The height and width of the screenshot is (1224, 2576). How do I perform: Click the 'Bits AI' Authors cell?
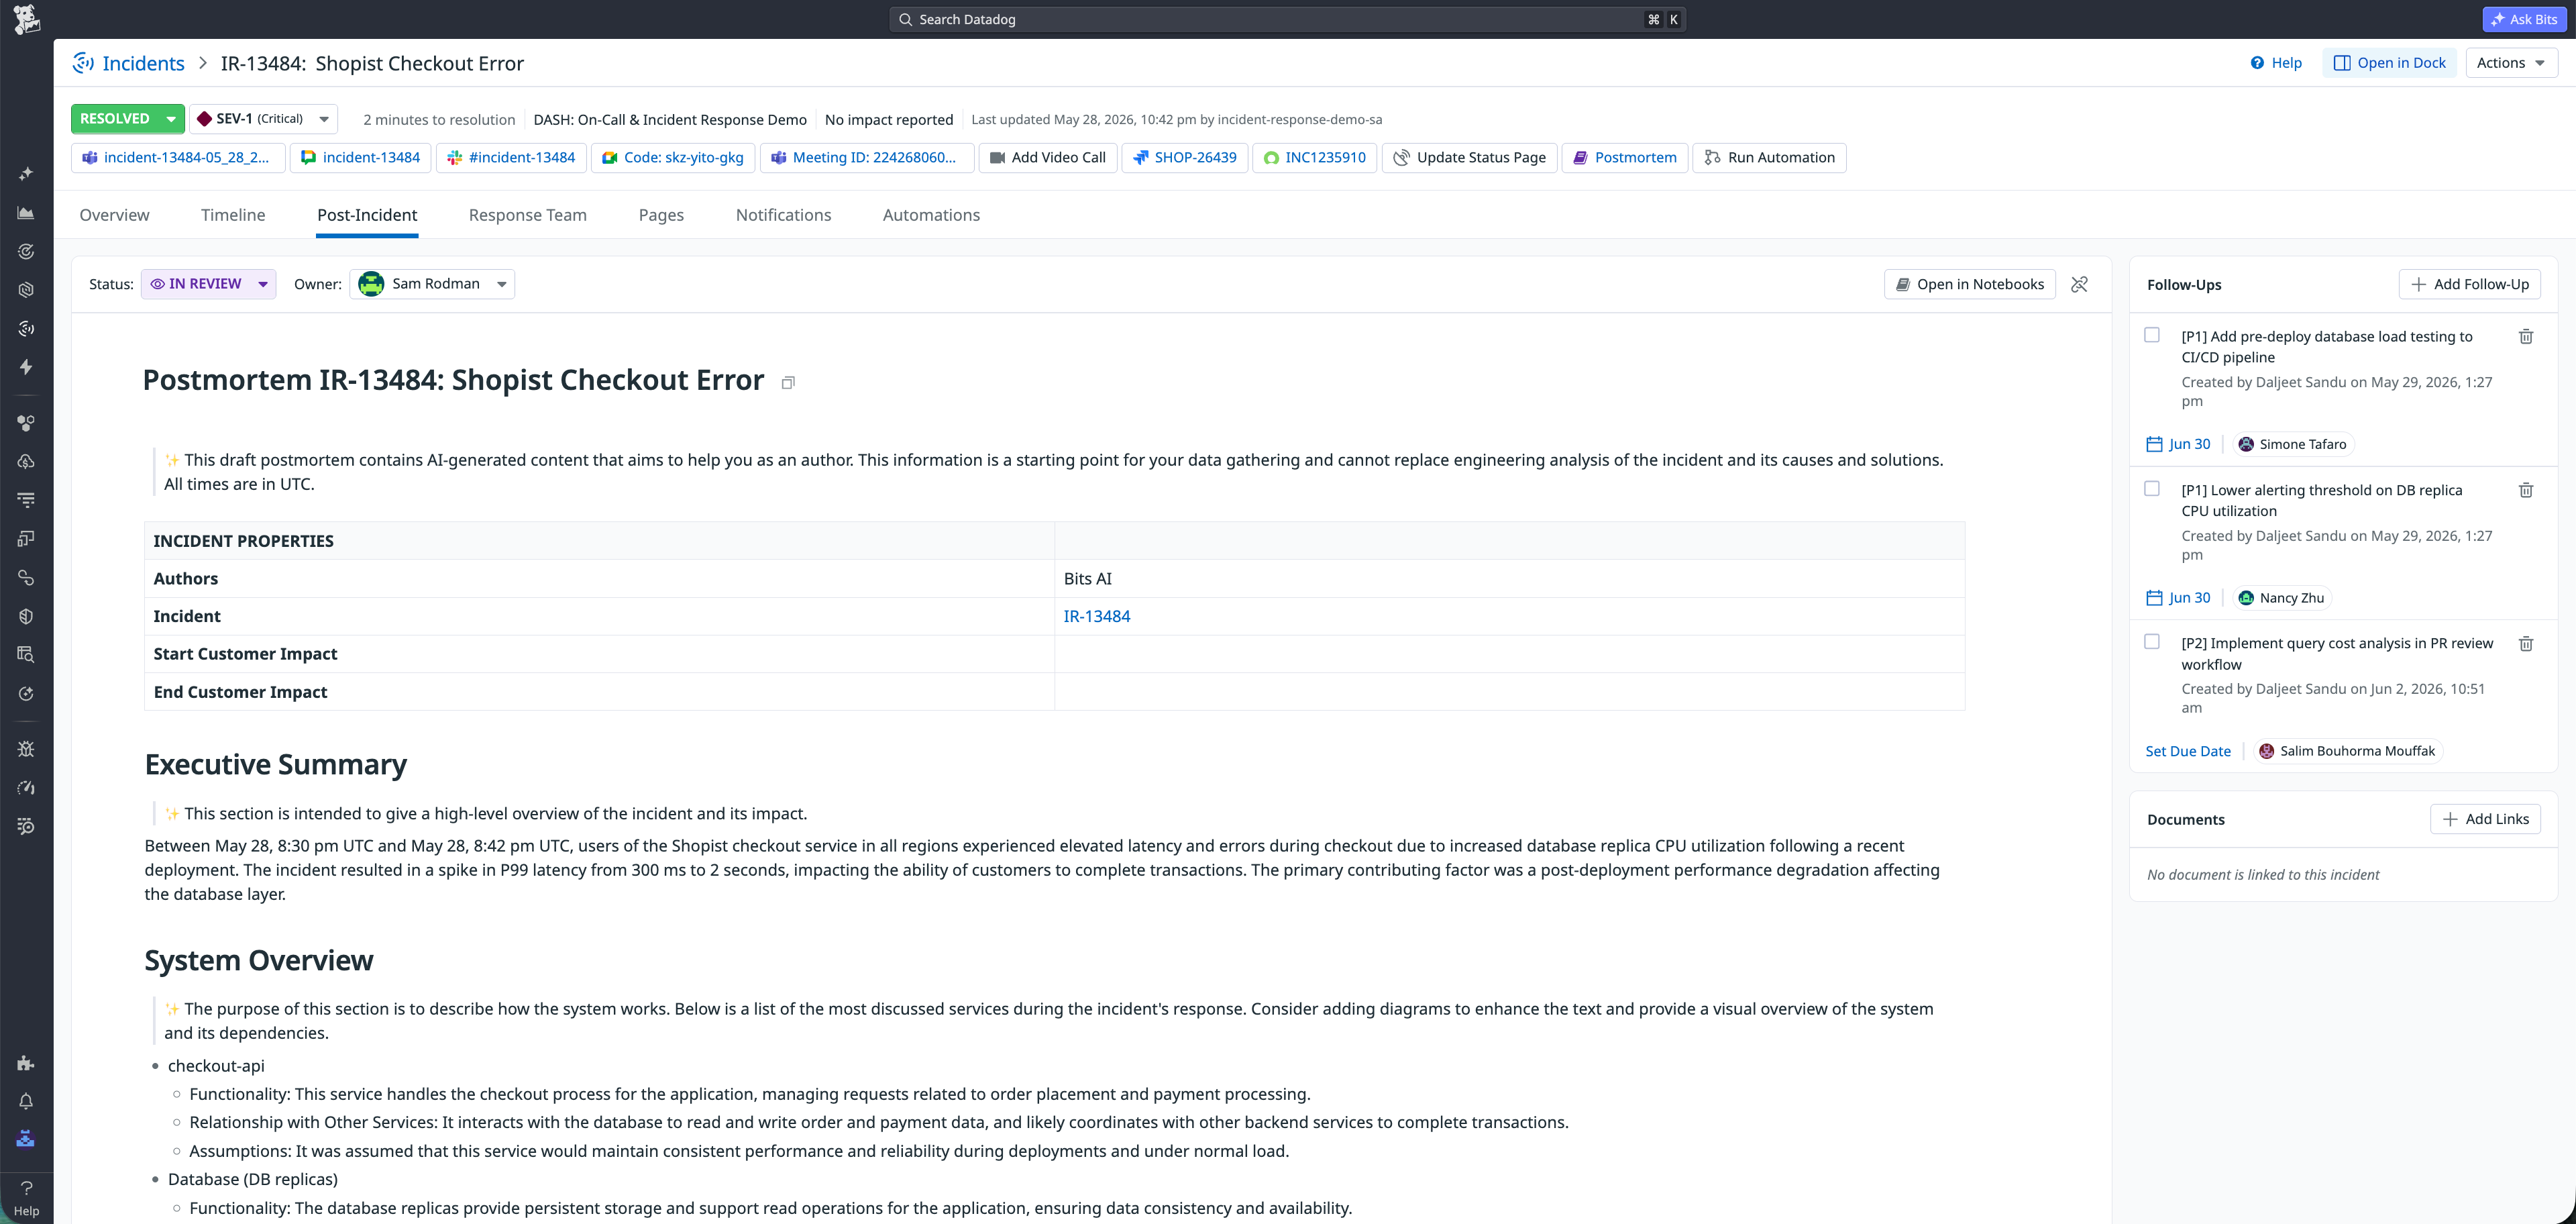[x=1509, y=579]
